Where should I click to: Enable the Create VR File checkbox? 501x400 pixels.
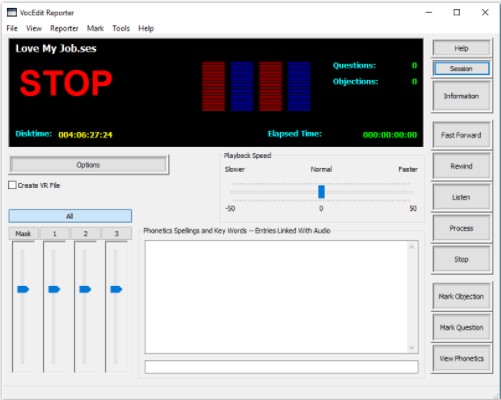coord(12,185)
